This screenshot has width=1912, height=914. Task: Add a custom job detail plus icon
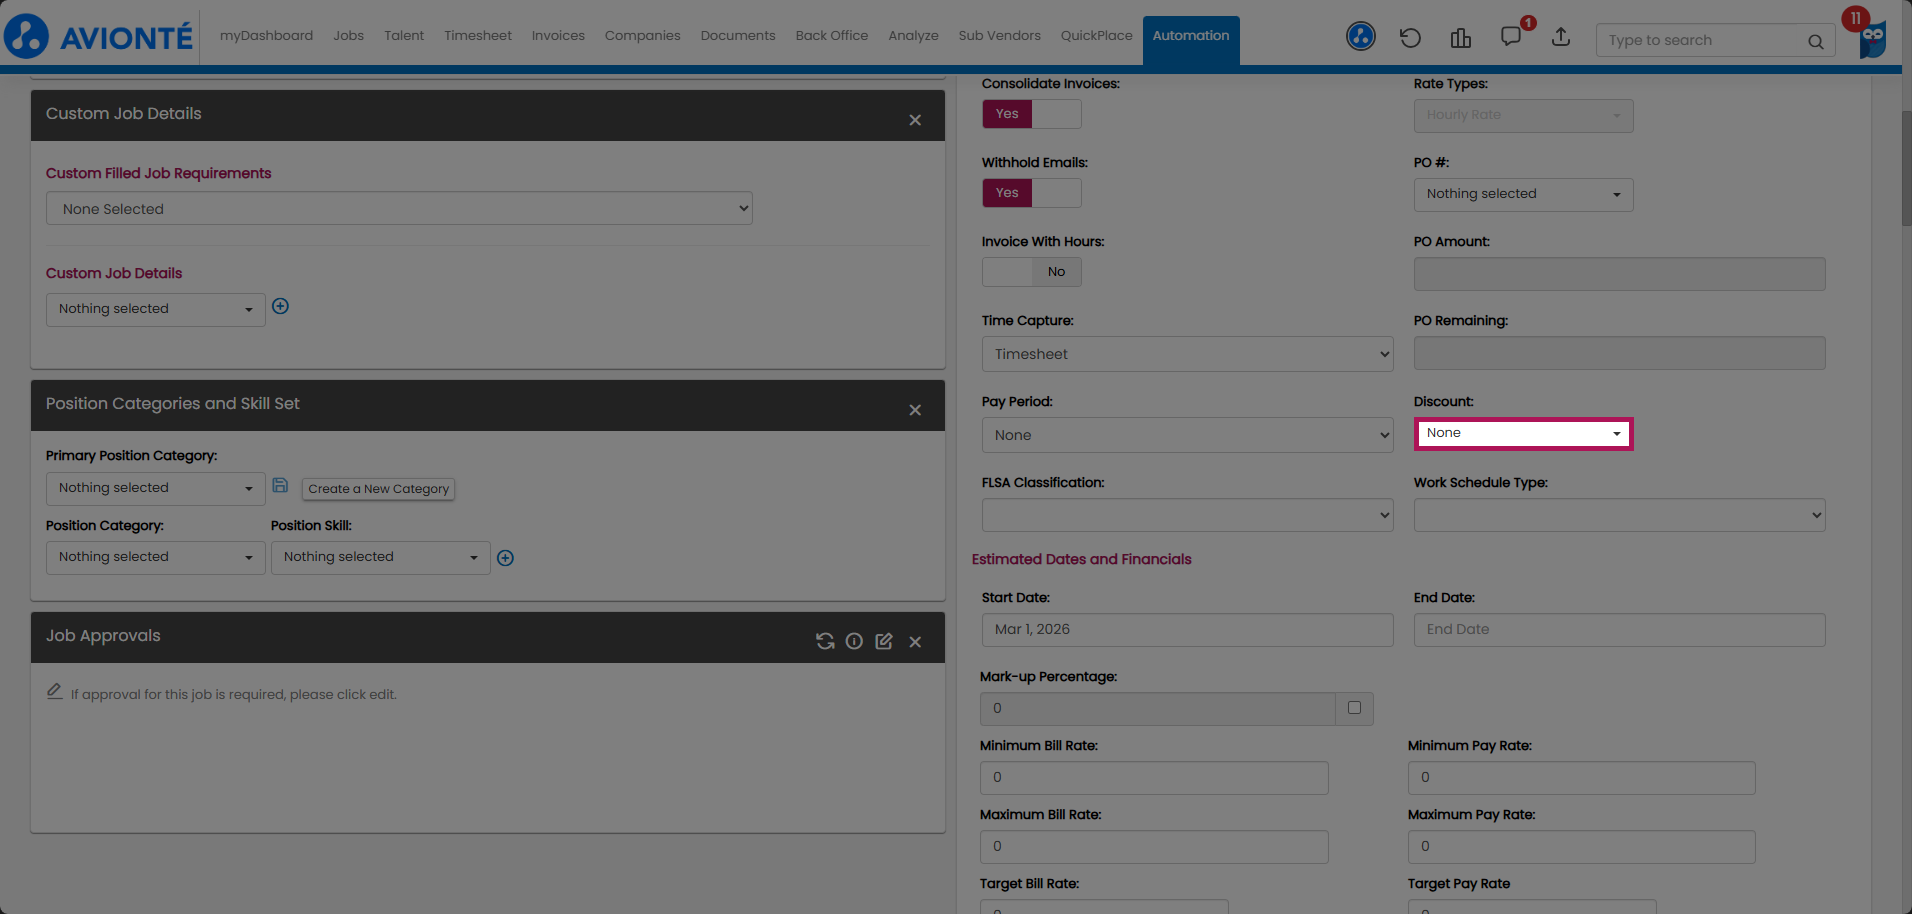(281, 306)
